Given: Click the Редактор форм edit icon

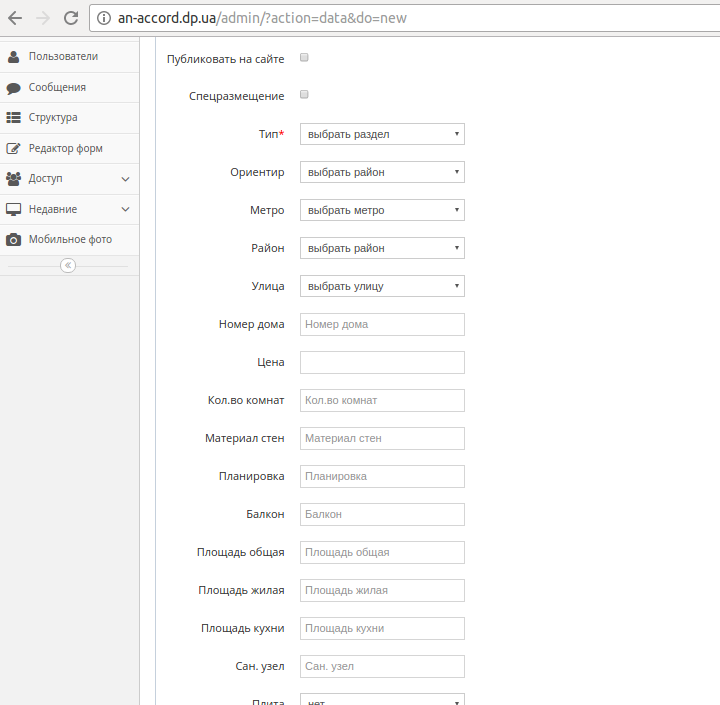Looking at the screenshot, I should [13, 149].
